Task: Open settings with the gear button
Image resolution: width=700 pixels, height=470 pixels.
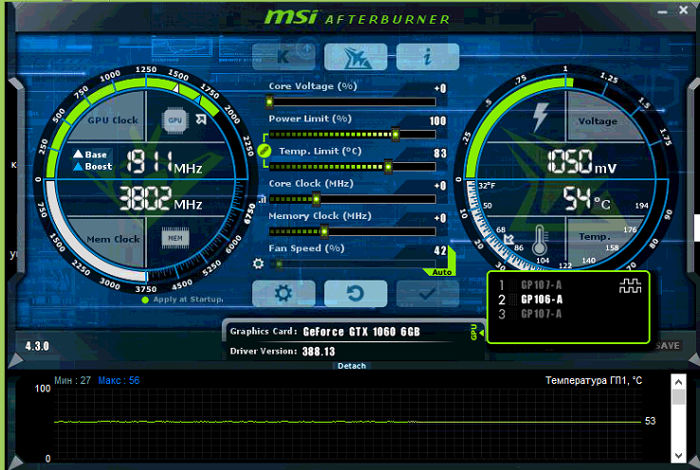Action: pyautogui.click(x=283, y=293)
